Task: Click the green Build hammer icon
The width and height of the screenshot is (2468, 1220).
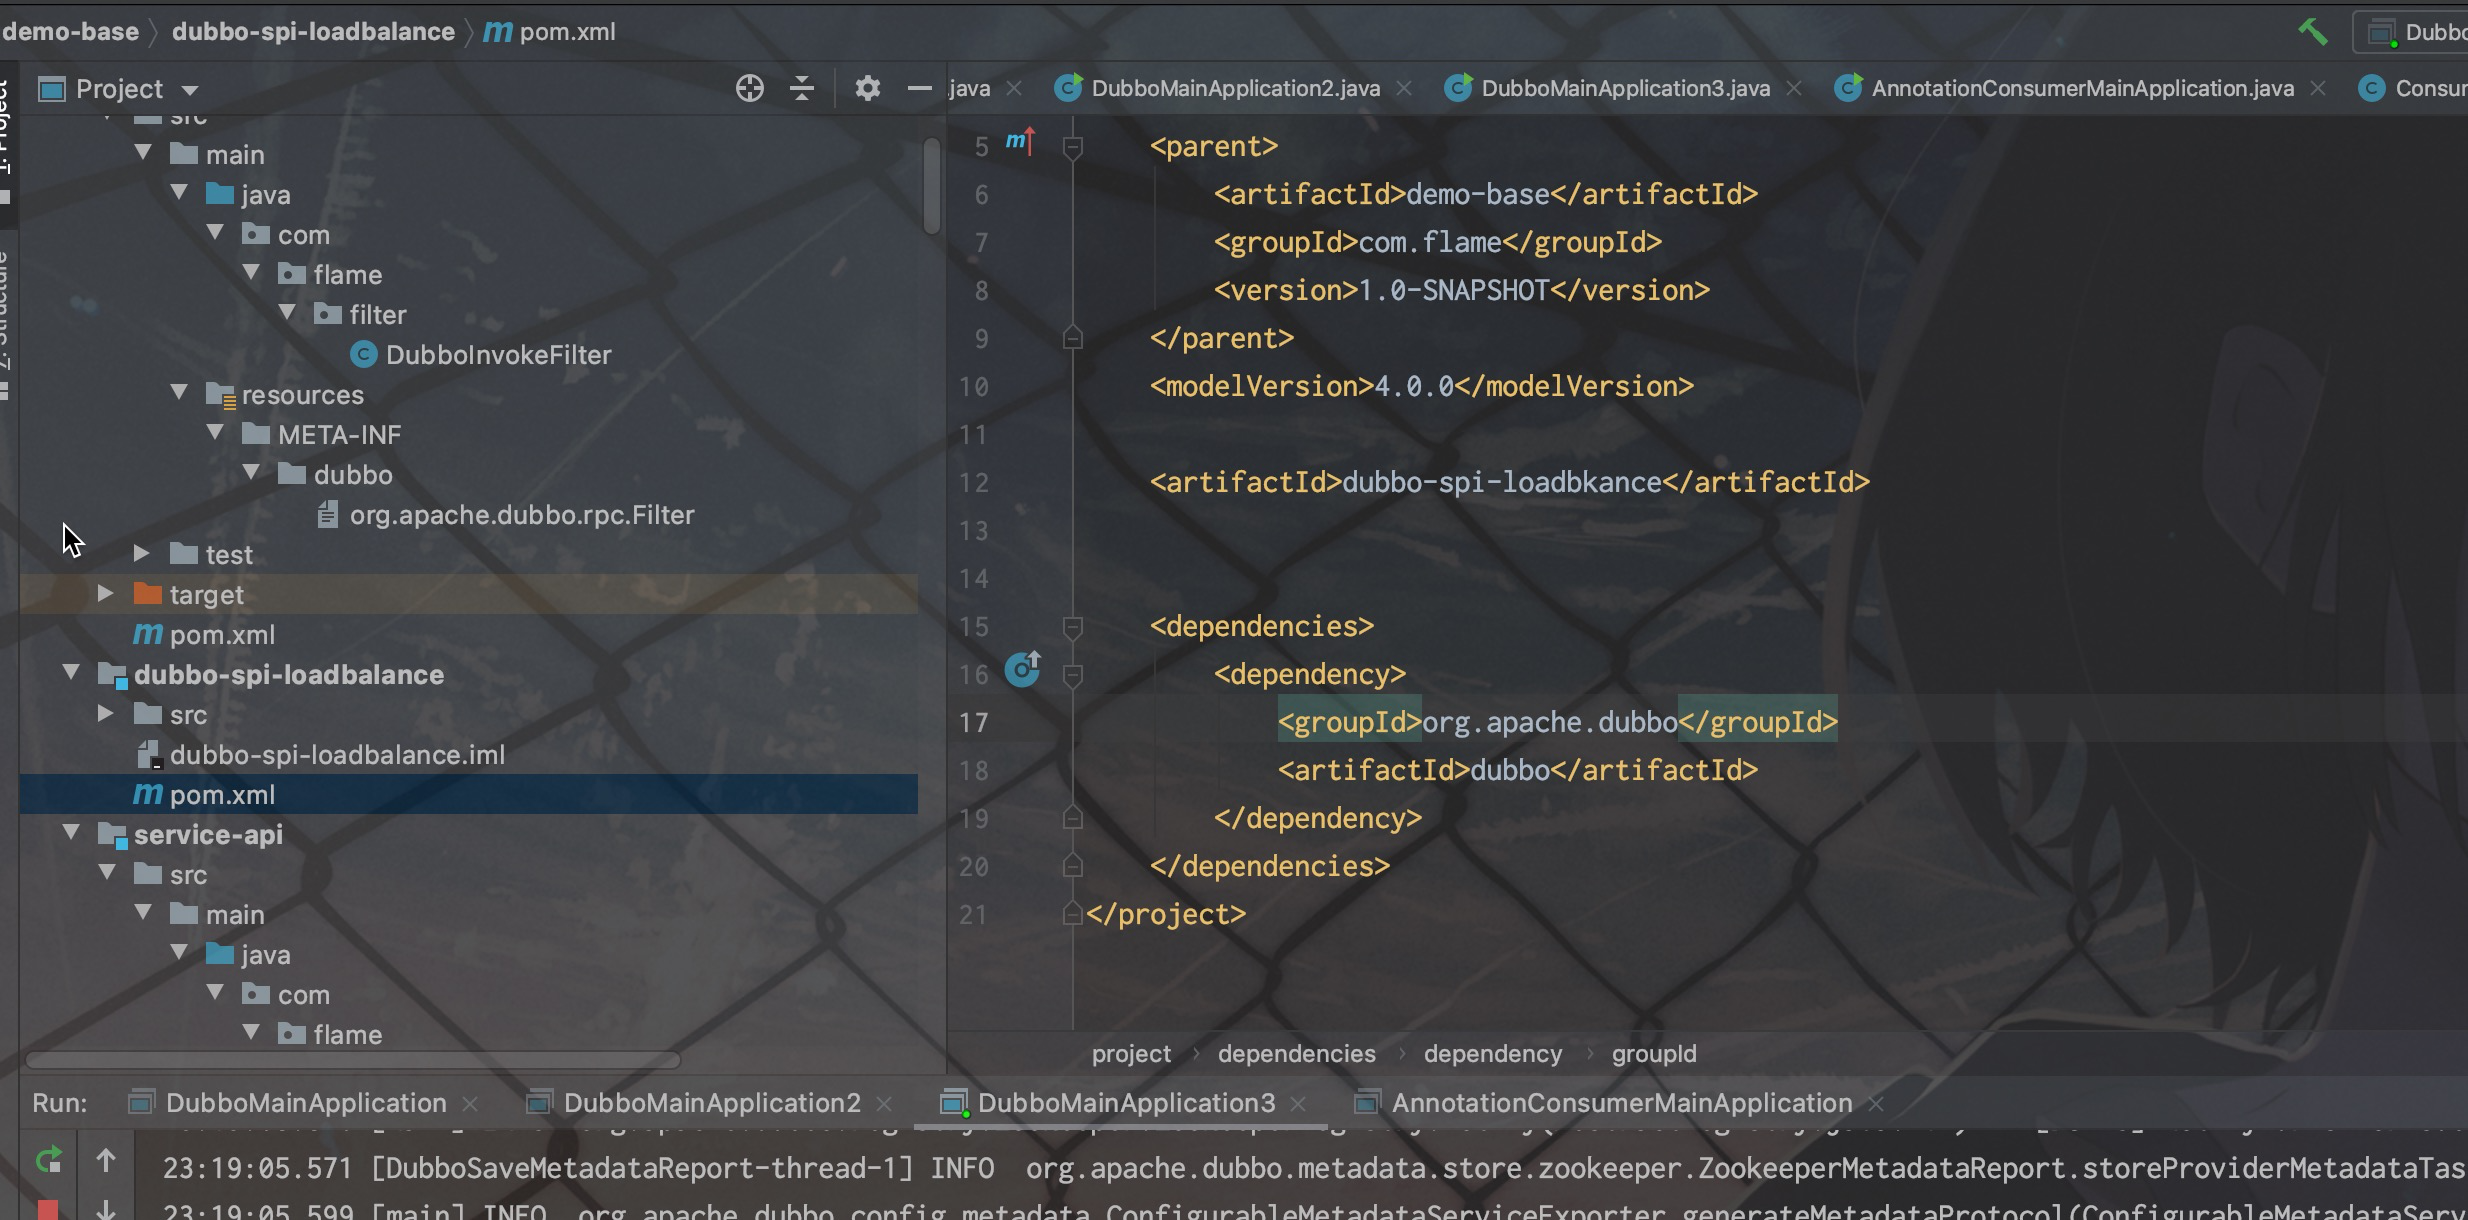Action: pyautogui.click(x=2312, y=32)
